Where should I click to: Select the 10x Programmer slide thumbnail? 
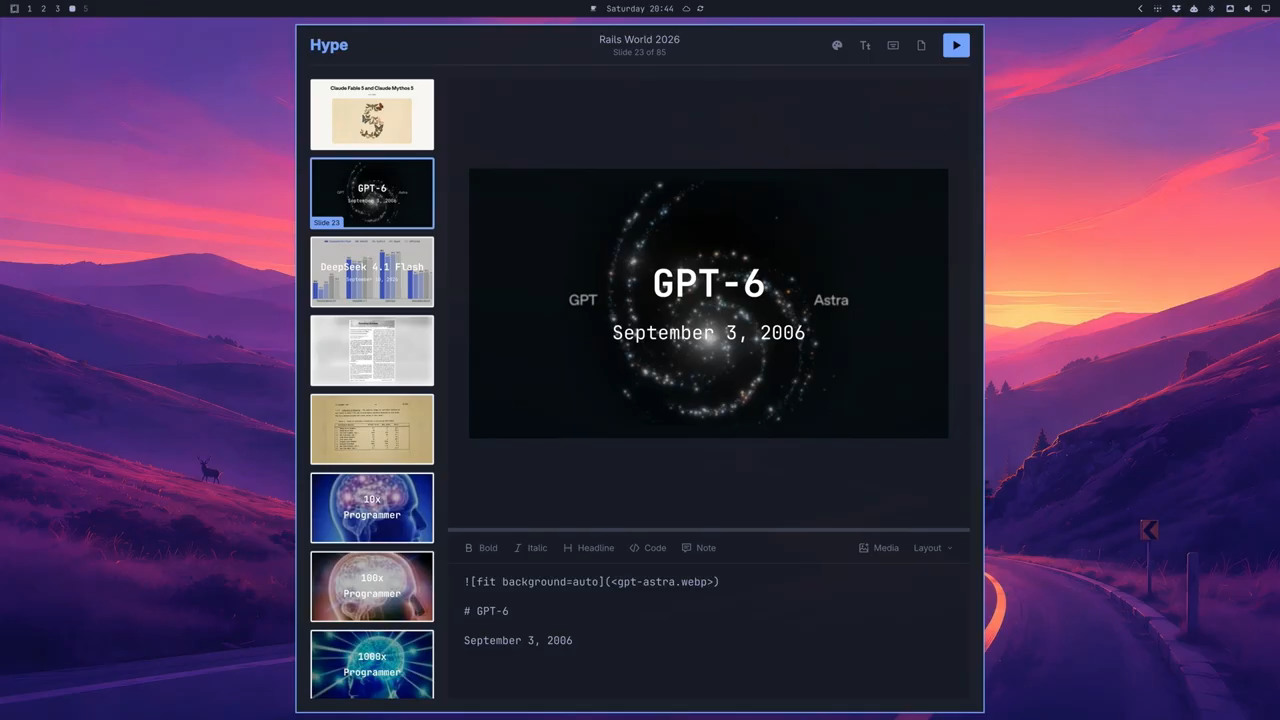[x=372, y=508]
